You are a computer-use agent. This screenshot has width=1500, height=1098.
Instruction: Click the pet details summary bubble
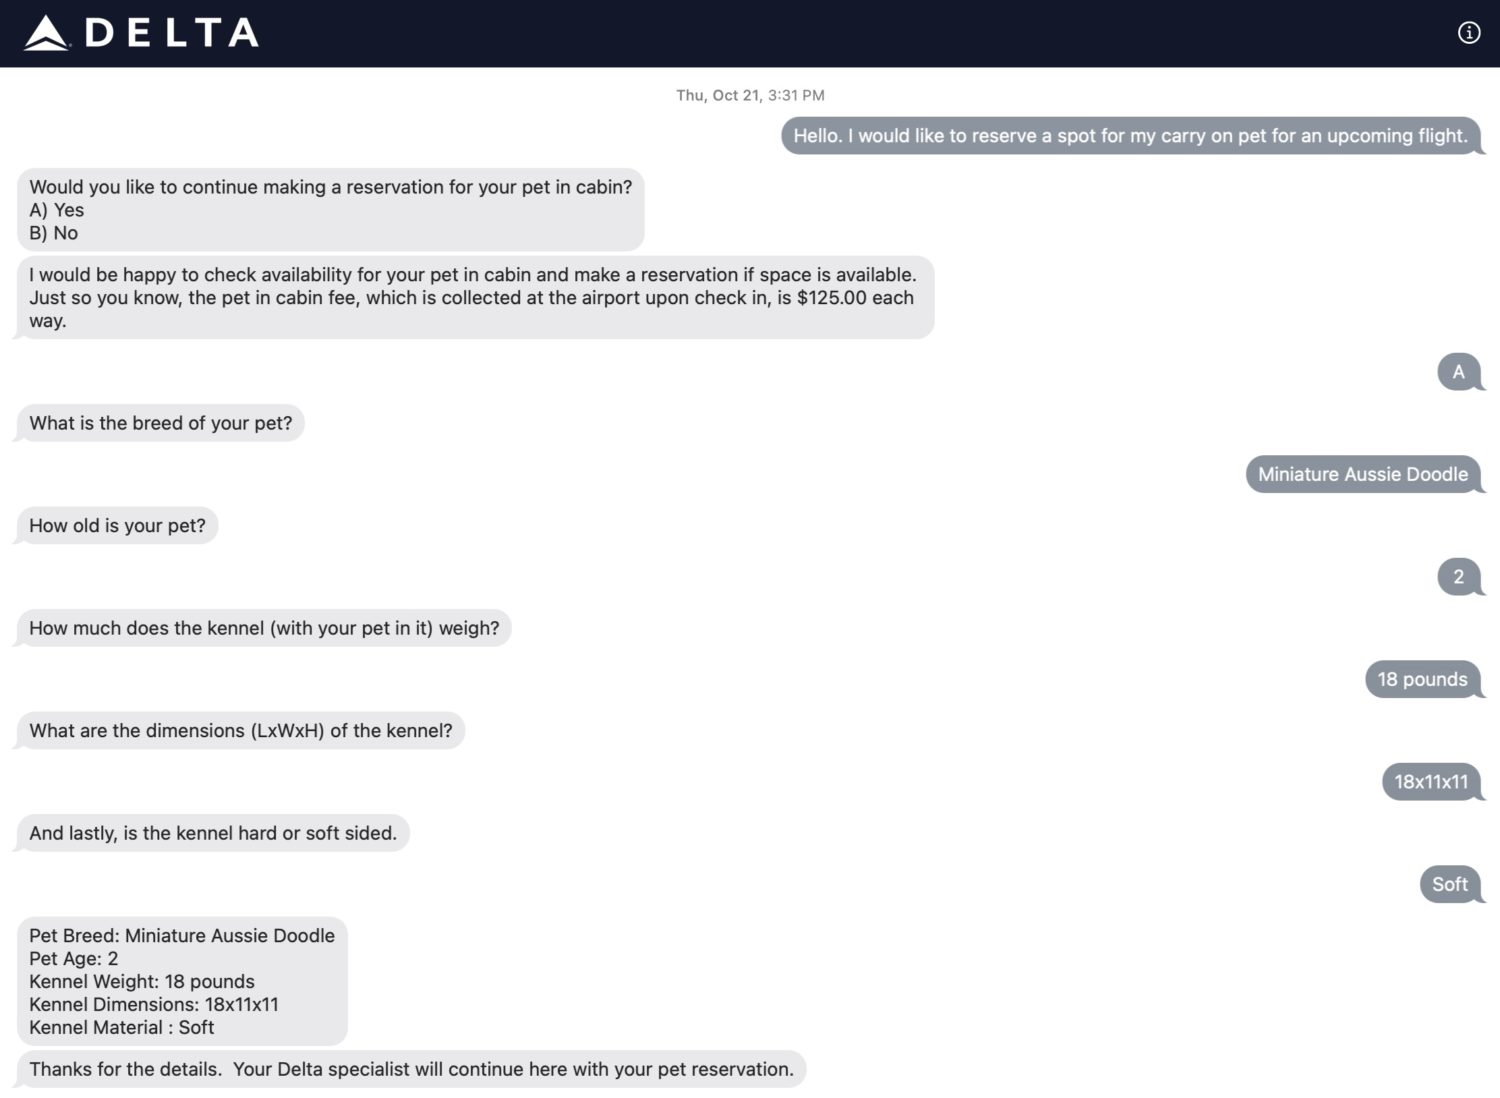(x=178, y=981)
